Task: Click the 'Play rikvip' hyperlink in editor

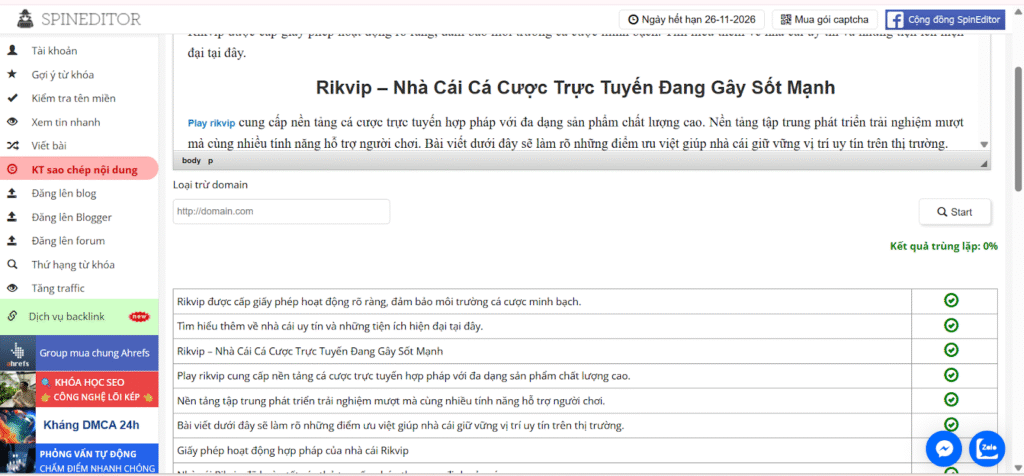Action: tap(211, 123)
